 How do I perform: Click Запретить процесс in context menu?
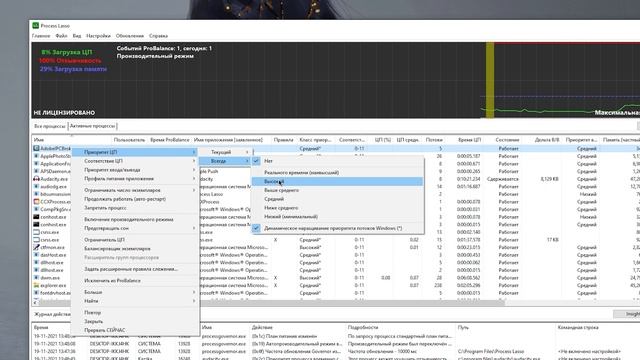(x=135, y=208)
